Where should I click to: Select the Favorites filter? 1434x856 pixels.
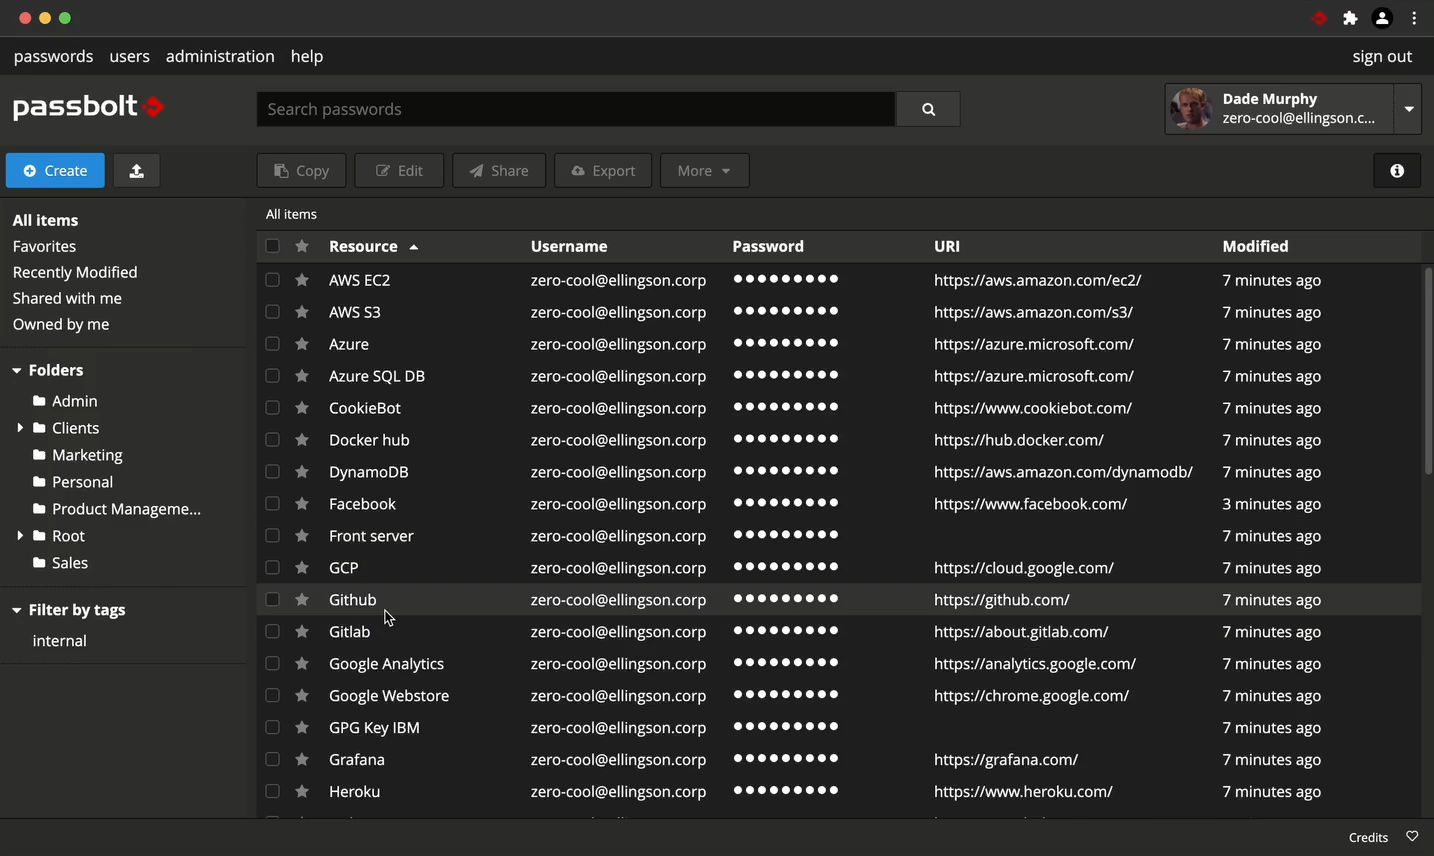(x=44, y=246)
